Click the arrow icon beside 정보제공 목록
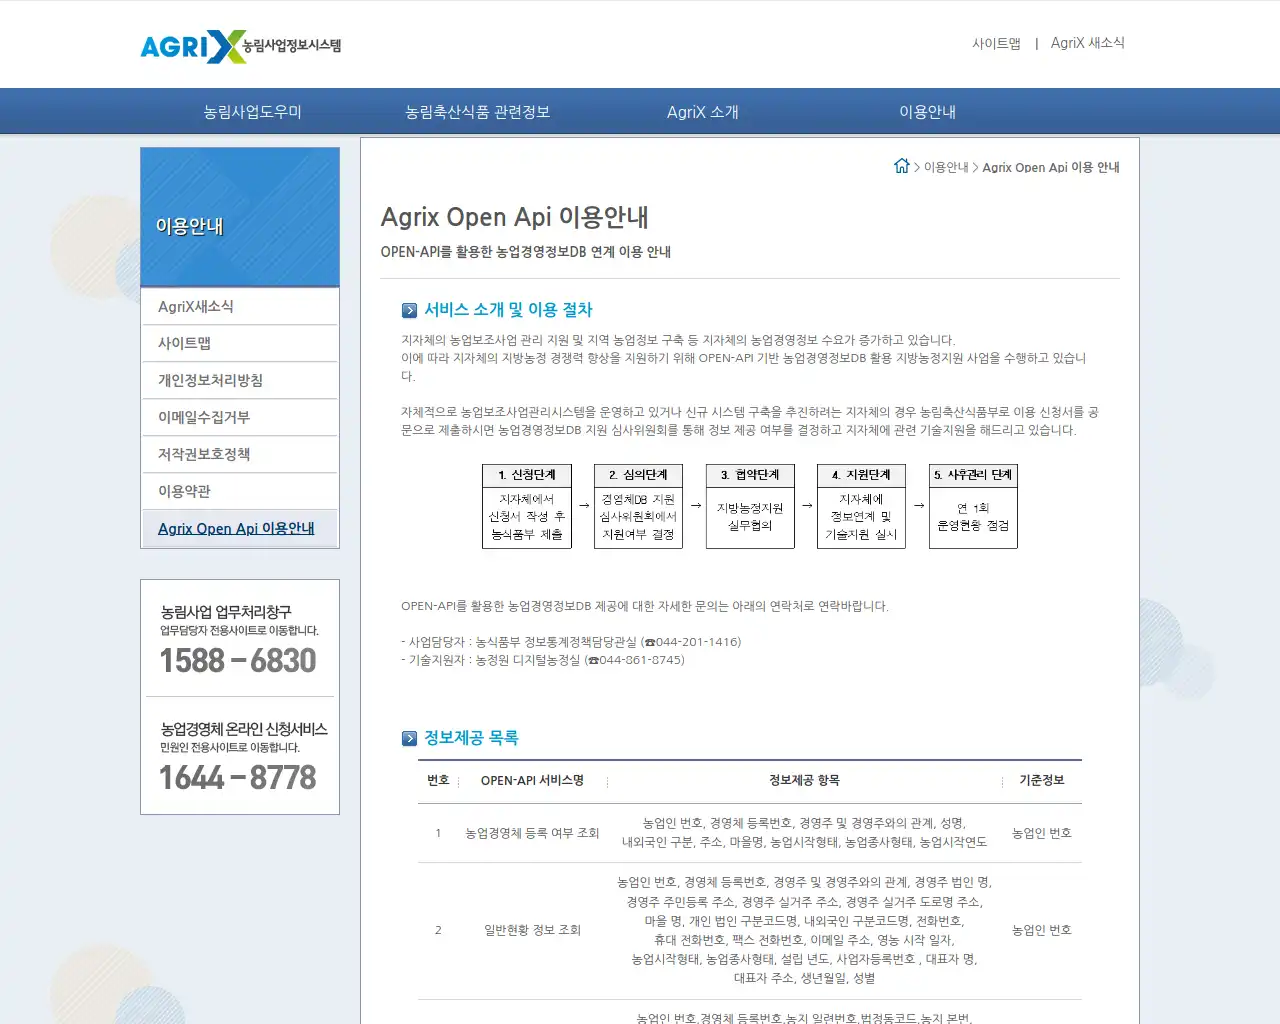Viewport: 1280px width, 1024px height. pyautogui.click(x=410, y=738)
